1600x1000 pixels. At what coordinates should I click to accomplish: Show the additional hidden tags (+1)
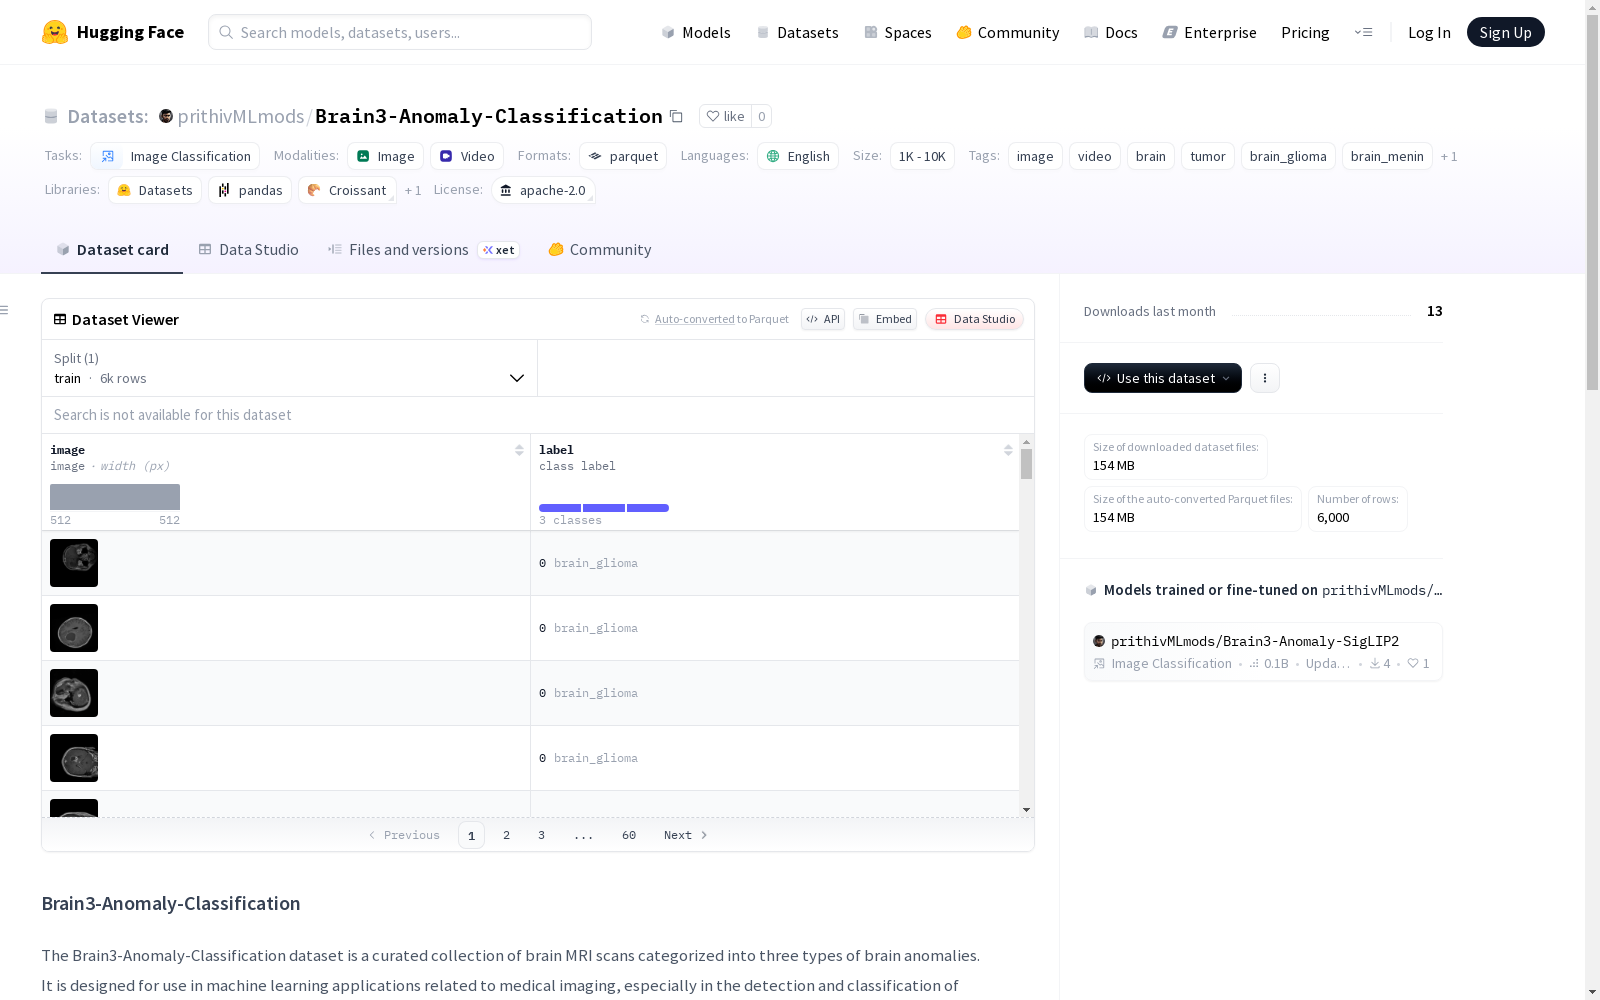coord(1449,156)
